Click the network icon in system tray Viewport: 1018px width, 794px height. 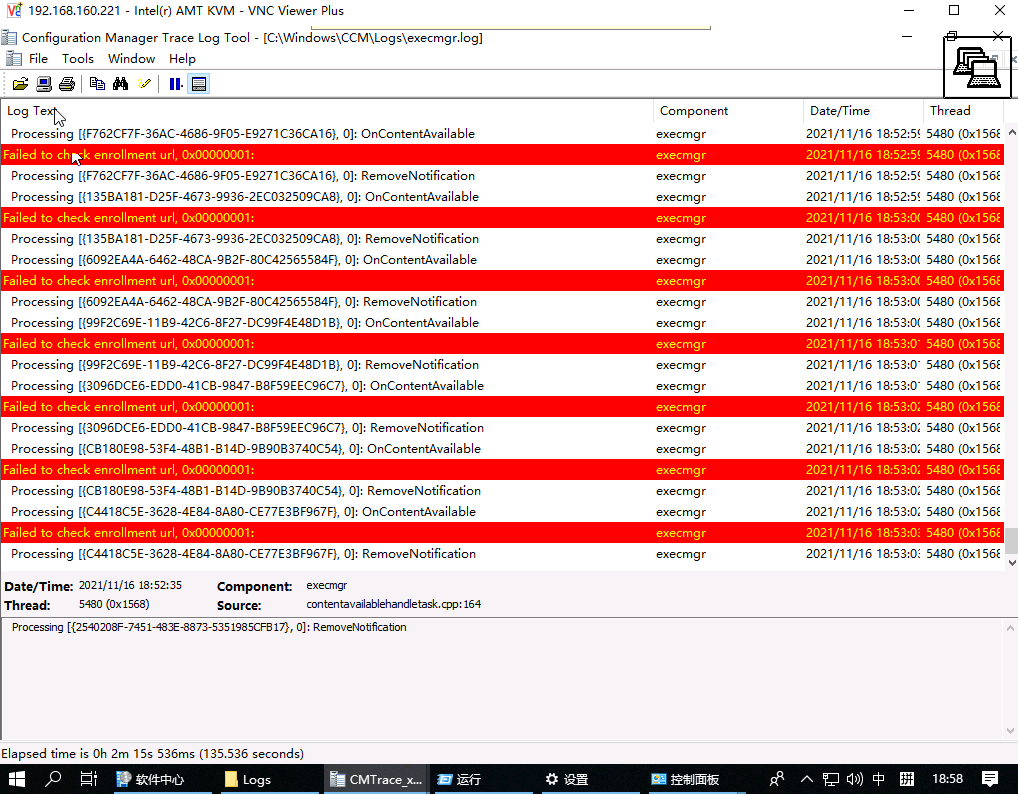831,779
